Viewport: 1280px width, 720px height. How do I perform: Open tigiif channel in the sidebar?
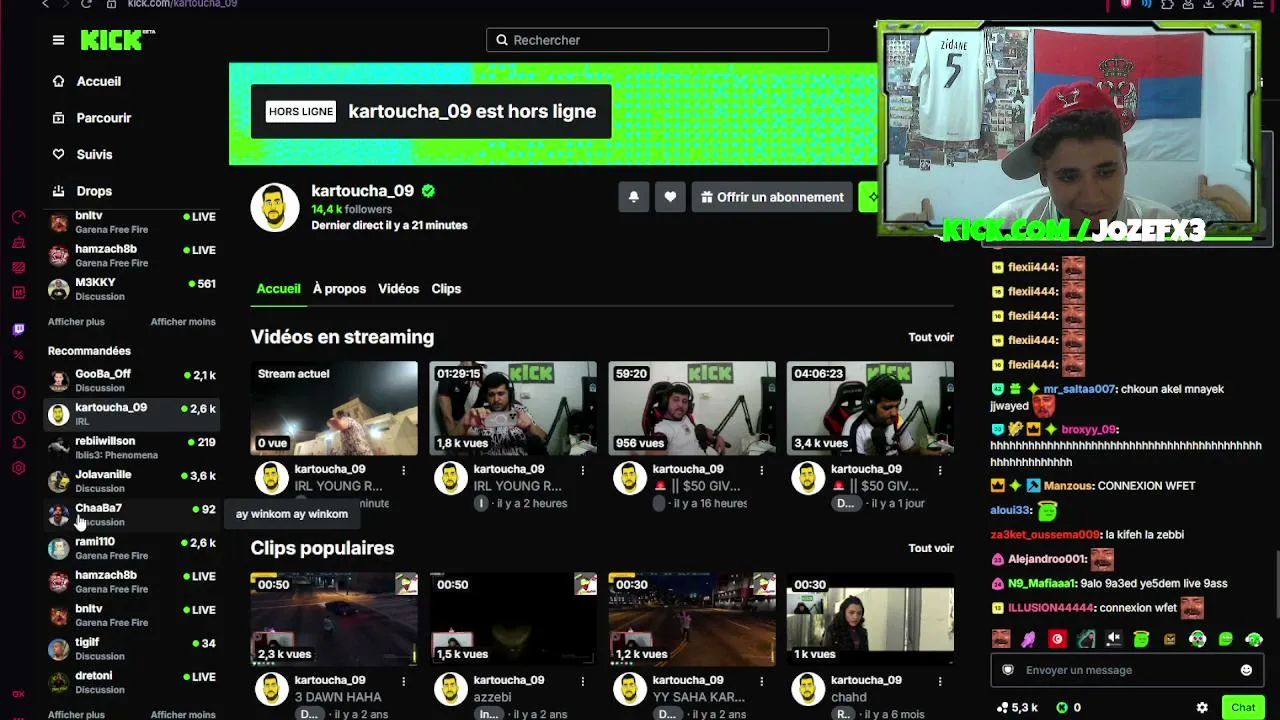point(132,649)
